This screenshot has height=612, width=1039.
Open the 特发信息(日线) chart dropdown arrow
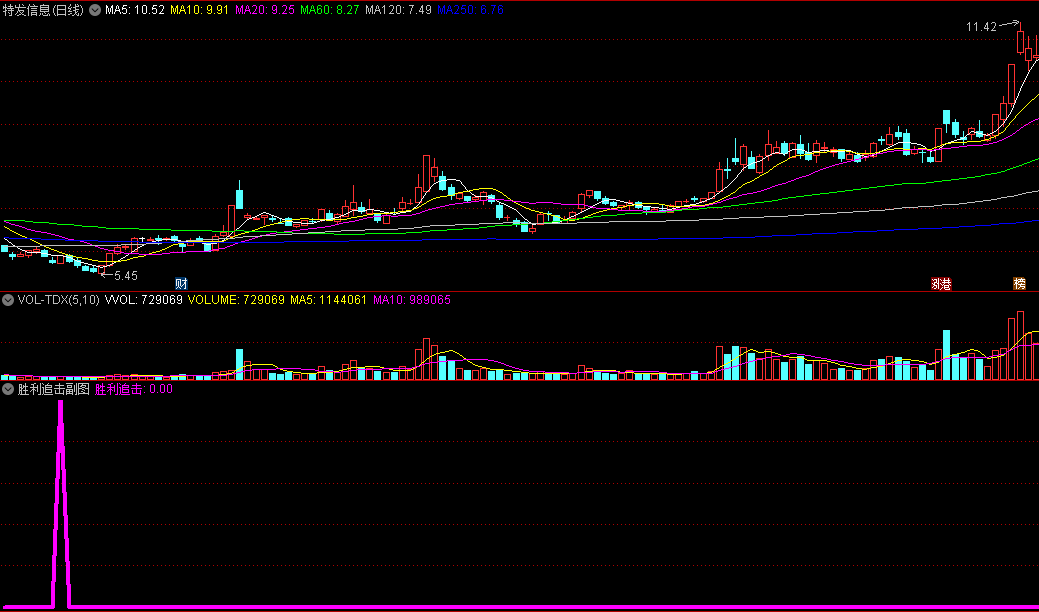95,10
